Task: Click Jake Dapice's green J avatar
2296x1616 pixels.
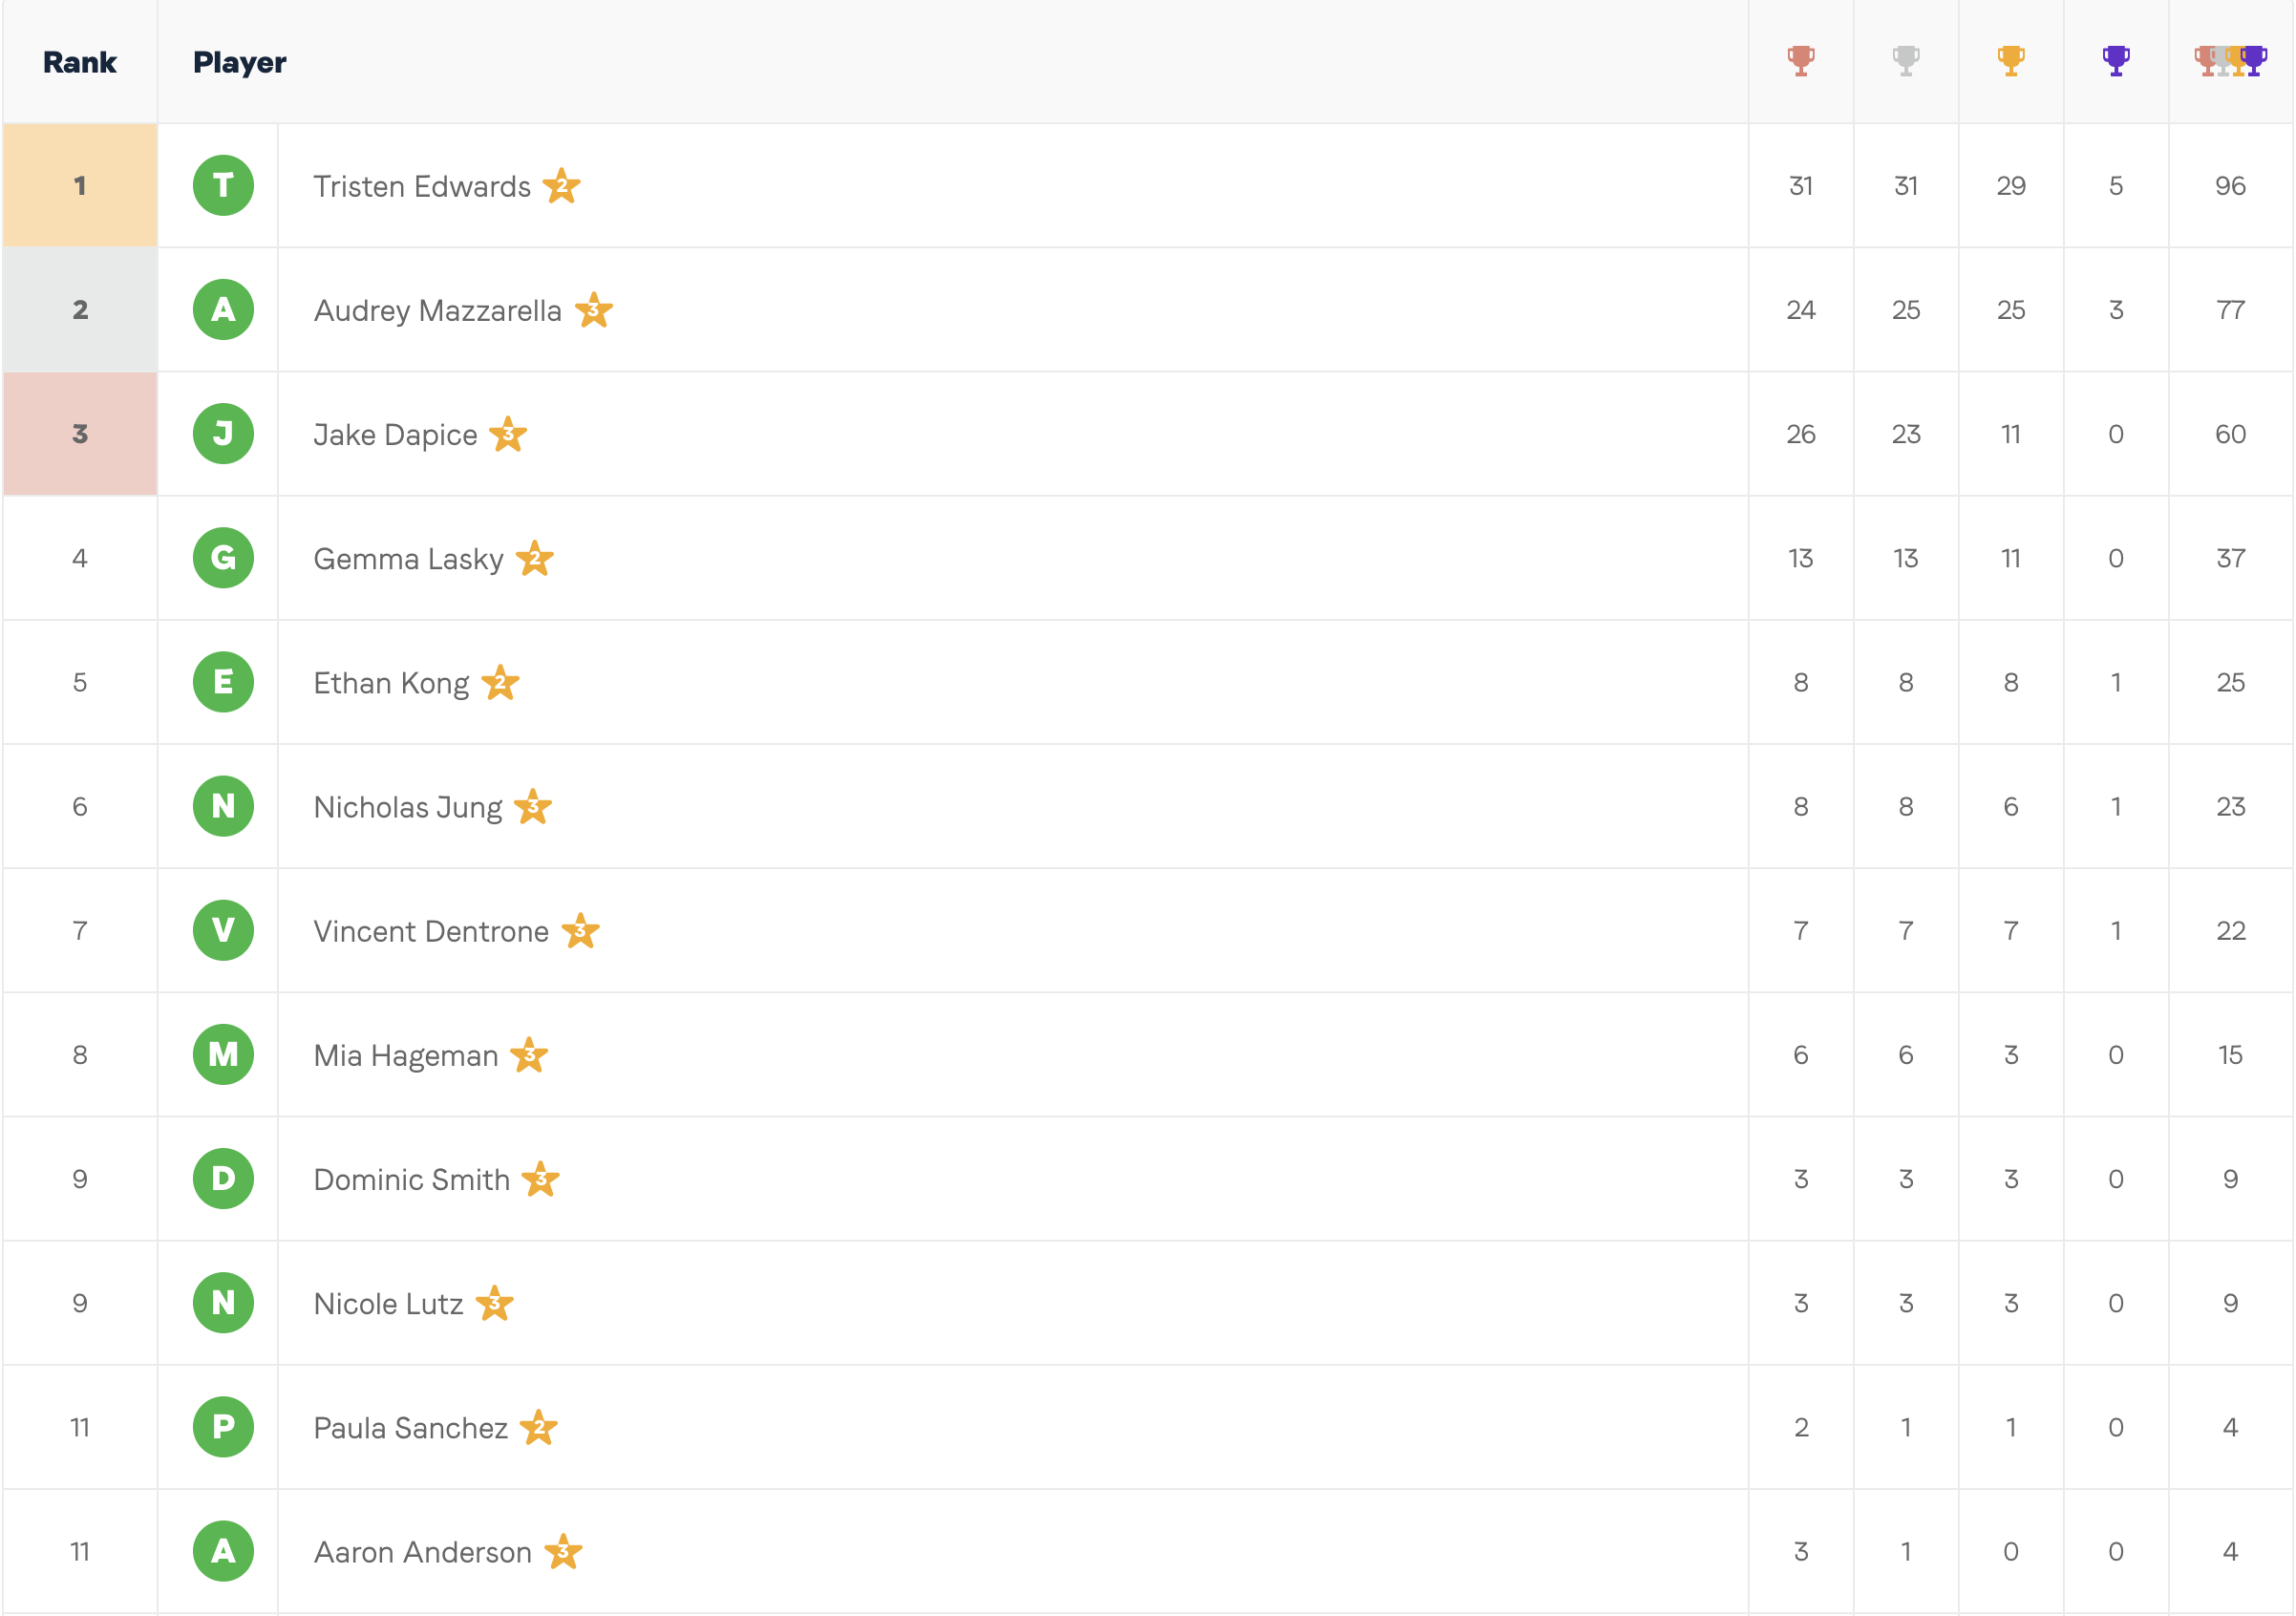Action: click(223, 433)
